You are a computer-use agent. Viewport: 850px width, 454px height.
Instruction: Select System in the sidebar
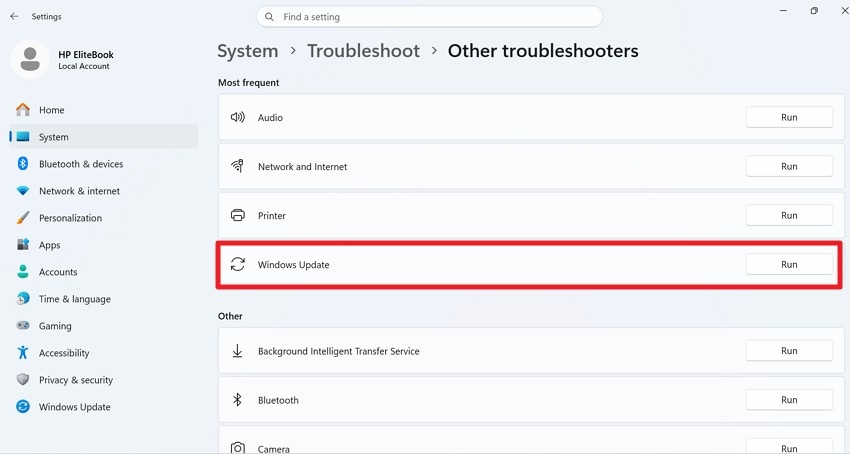coord(104,137)
